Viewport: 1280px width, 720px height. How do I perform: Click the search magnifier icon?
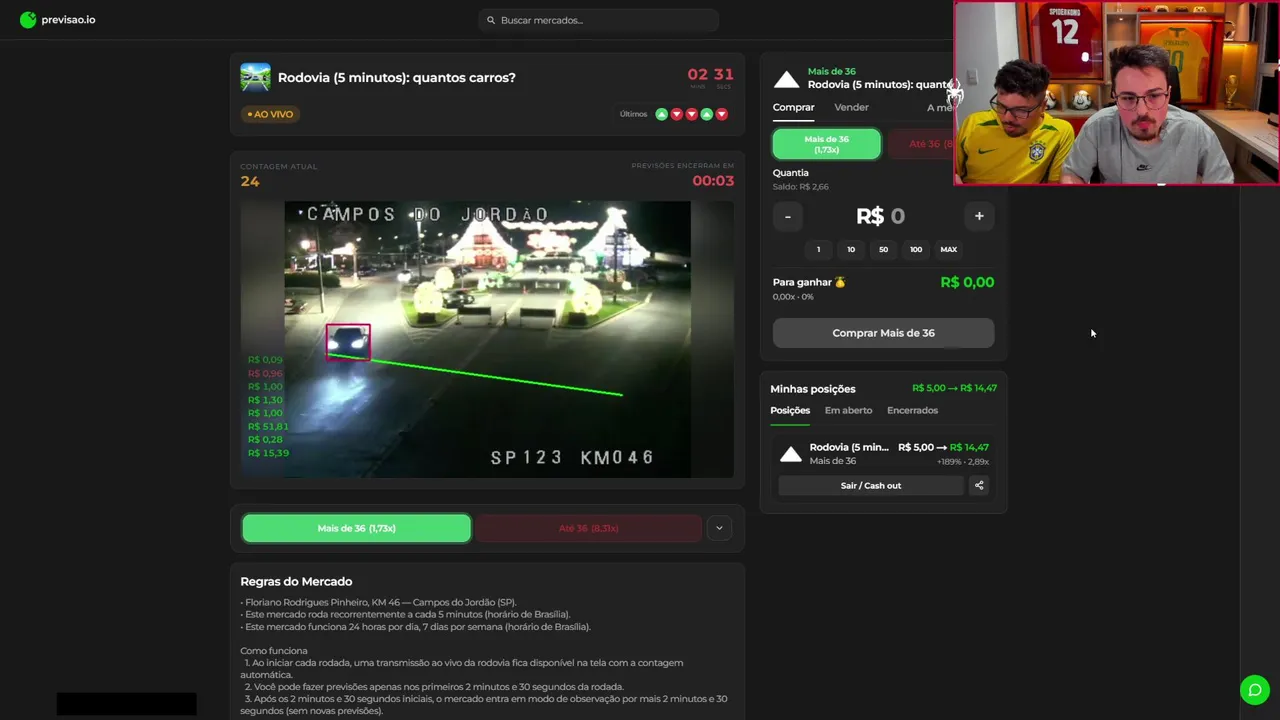pos(491,20)
